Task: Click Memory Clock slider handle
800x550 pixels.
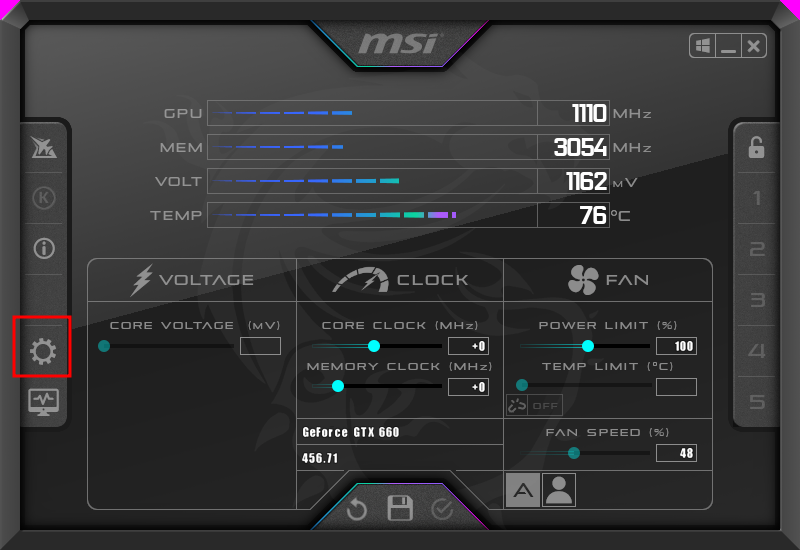Action: pyautogui.click(x=338, y=386)
